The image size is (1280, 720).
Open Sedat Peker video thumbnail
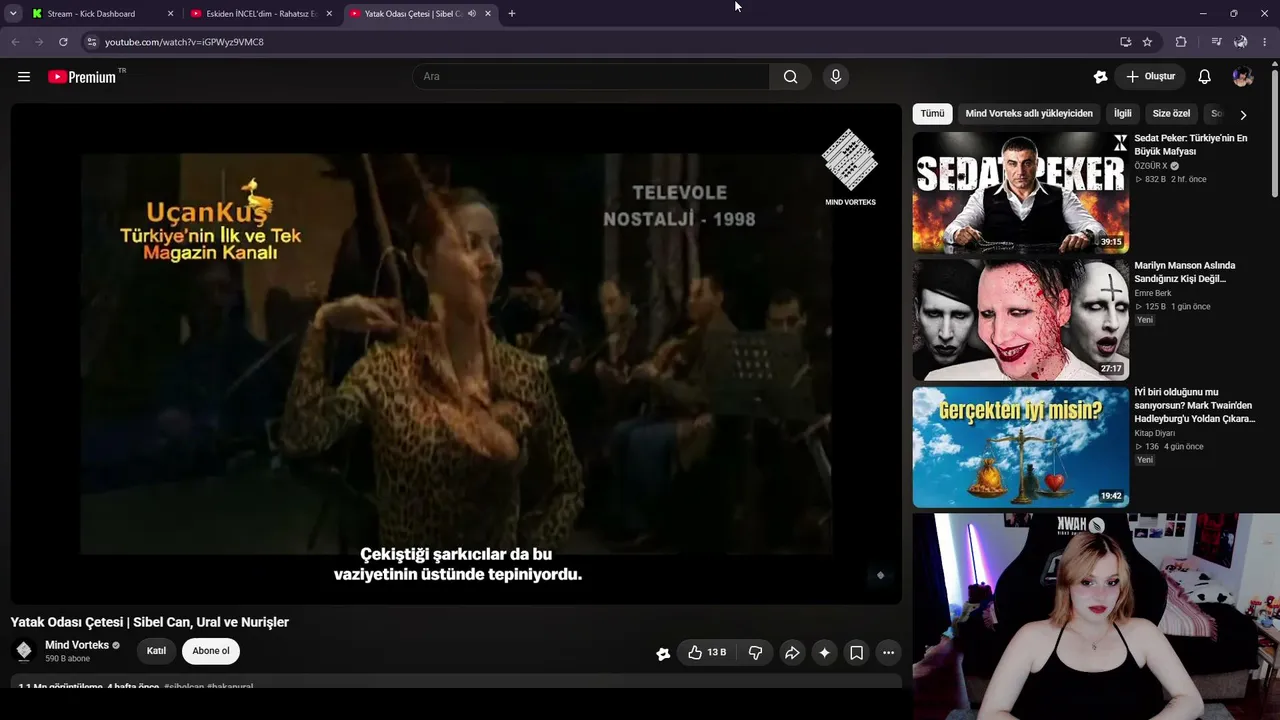pos(1021,192)
